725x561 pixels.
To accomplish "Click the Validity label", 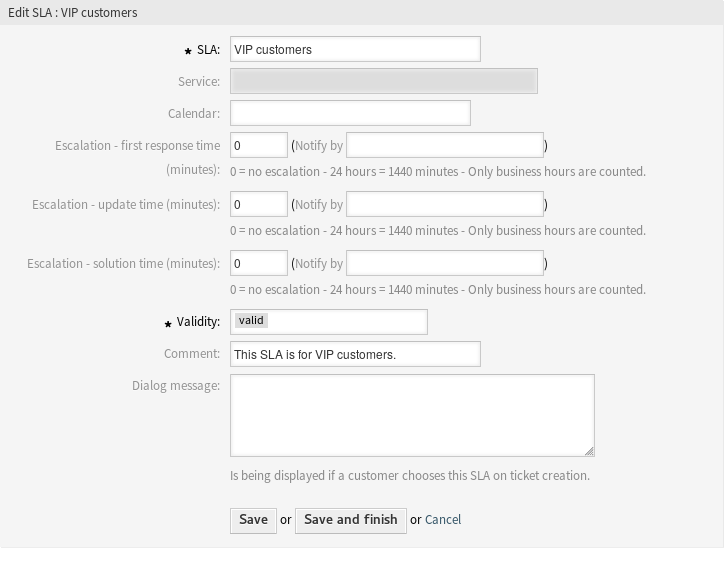I will [198, 322].
